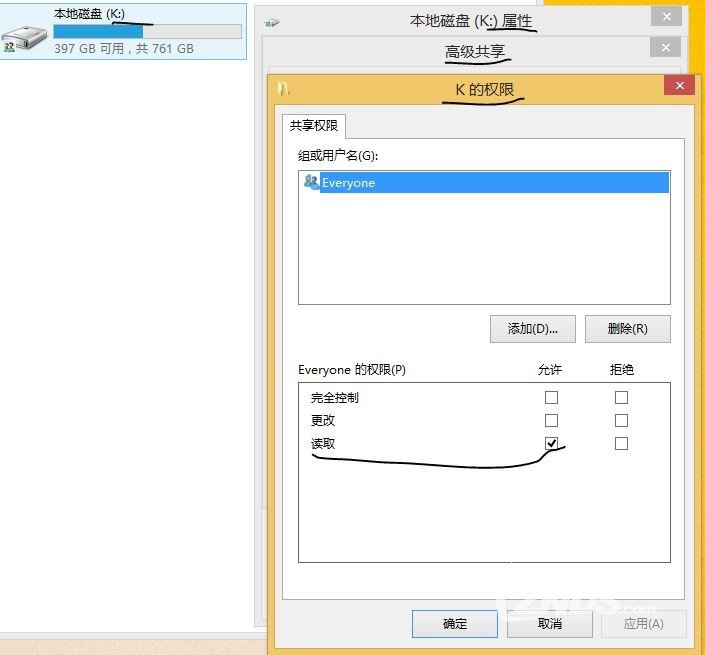
Task: Check 拒绝 box for 更改 permission
Action: pyautogui.click(x=621, y=420)
